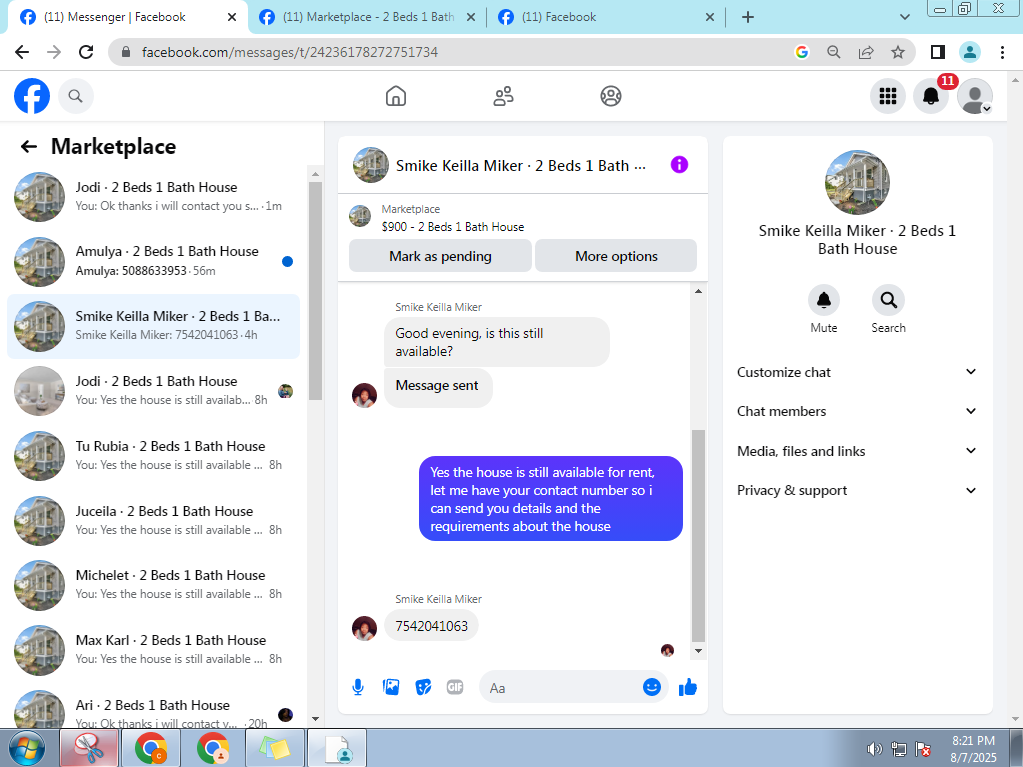
Task: Open the account profile picture menu
Action: 975,96
